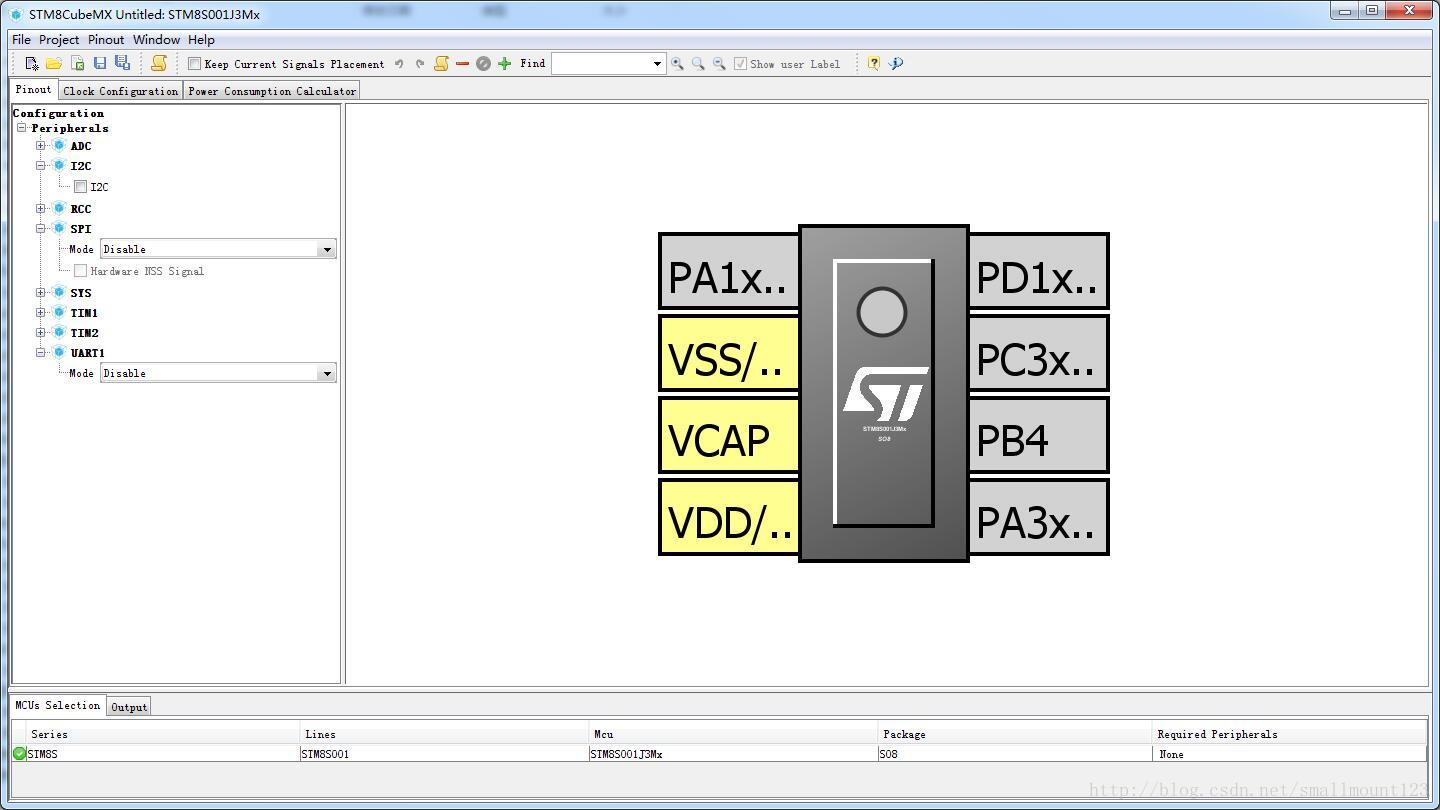
Task: Toggle the Hardware NSS Signal checkbox
Action: tap(80, 270)
